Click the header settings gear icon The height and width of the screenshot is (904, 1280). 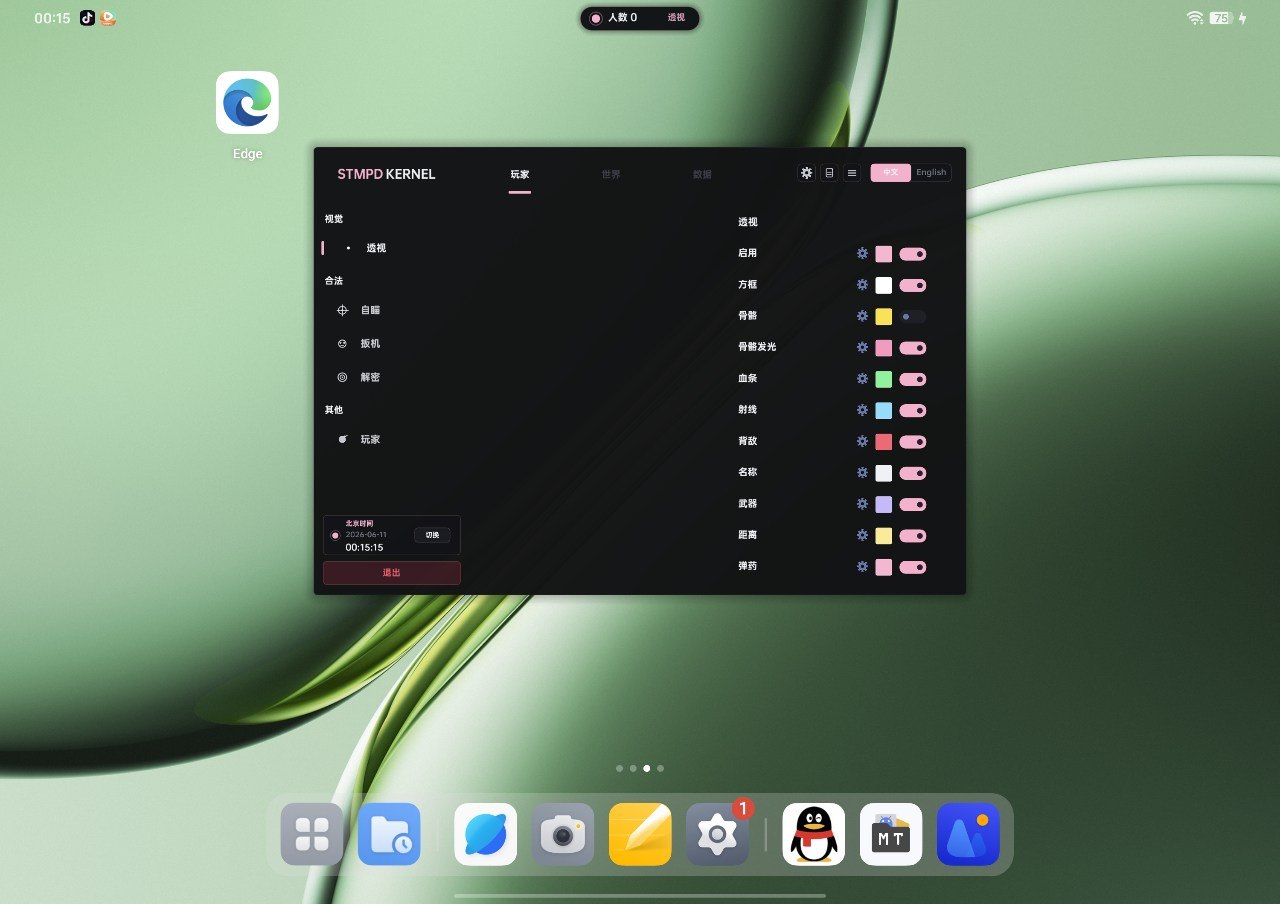coord(806,173)
